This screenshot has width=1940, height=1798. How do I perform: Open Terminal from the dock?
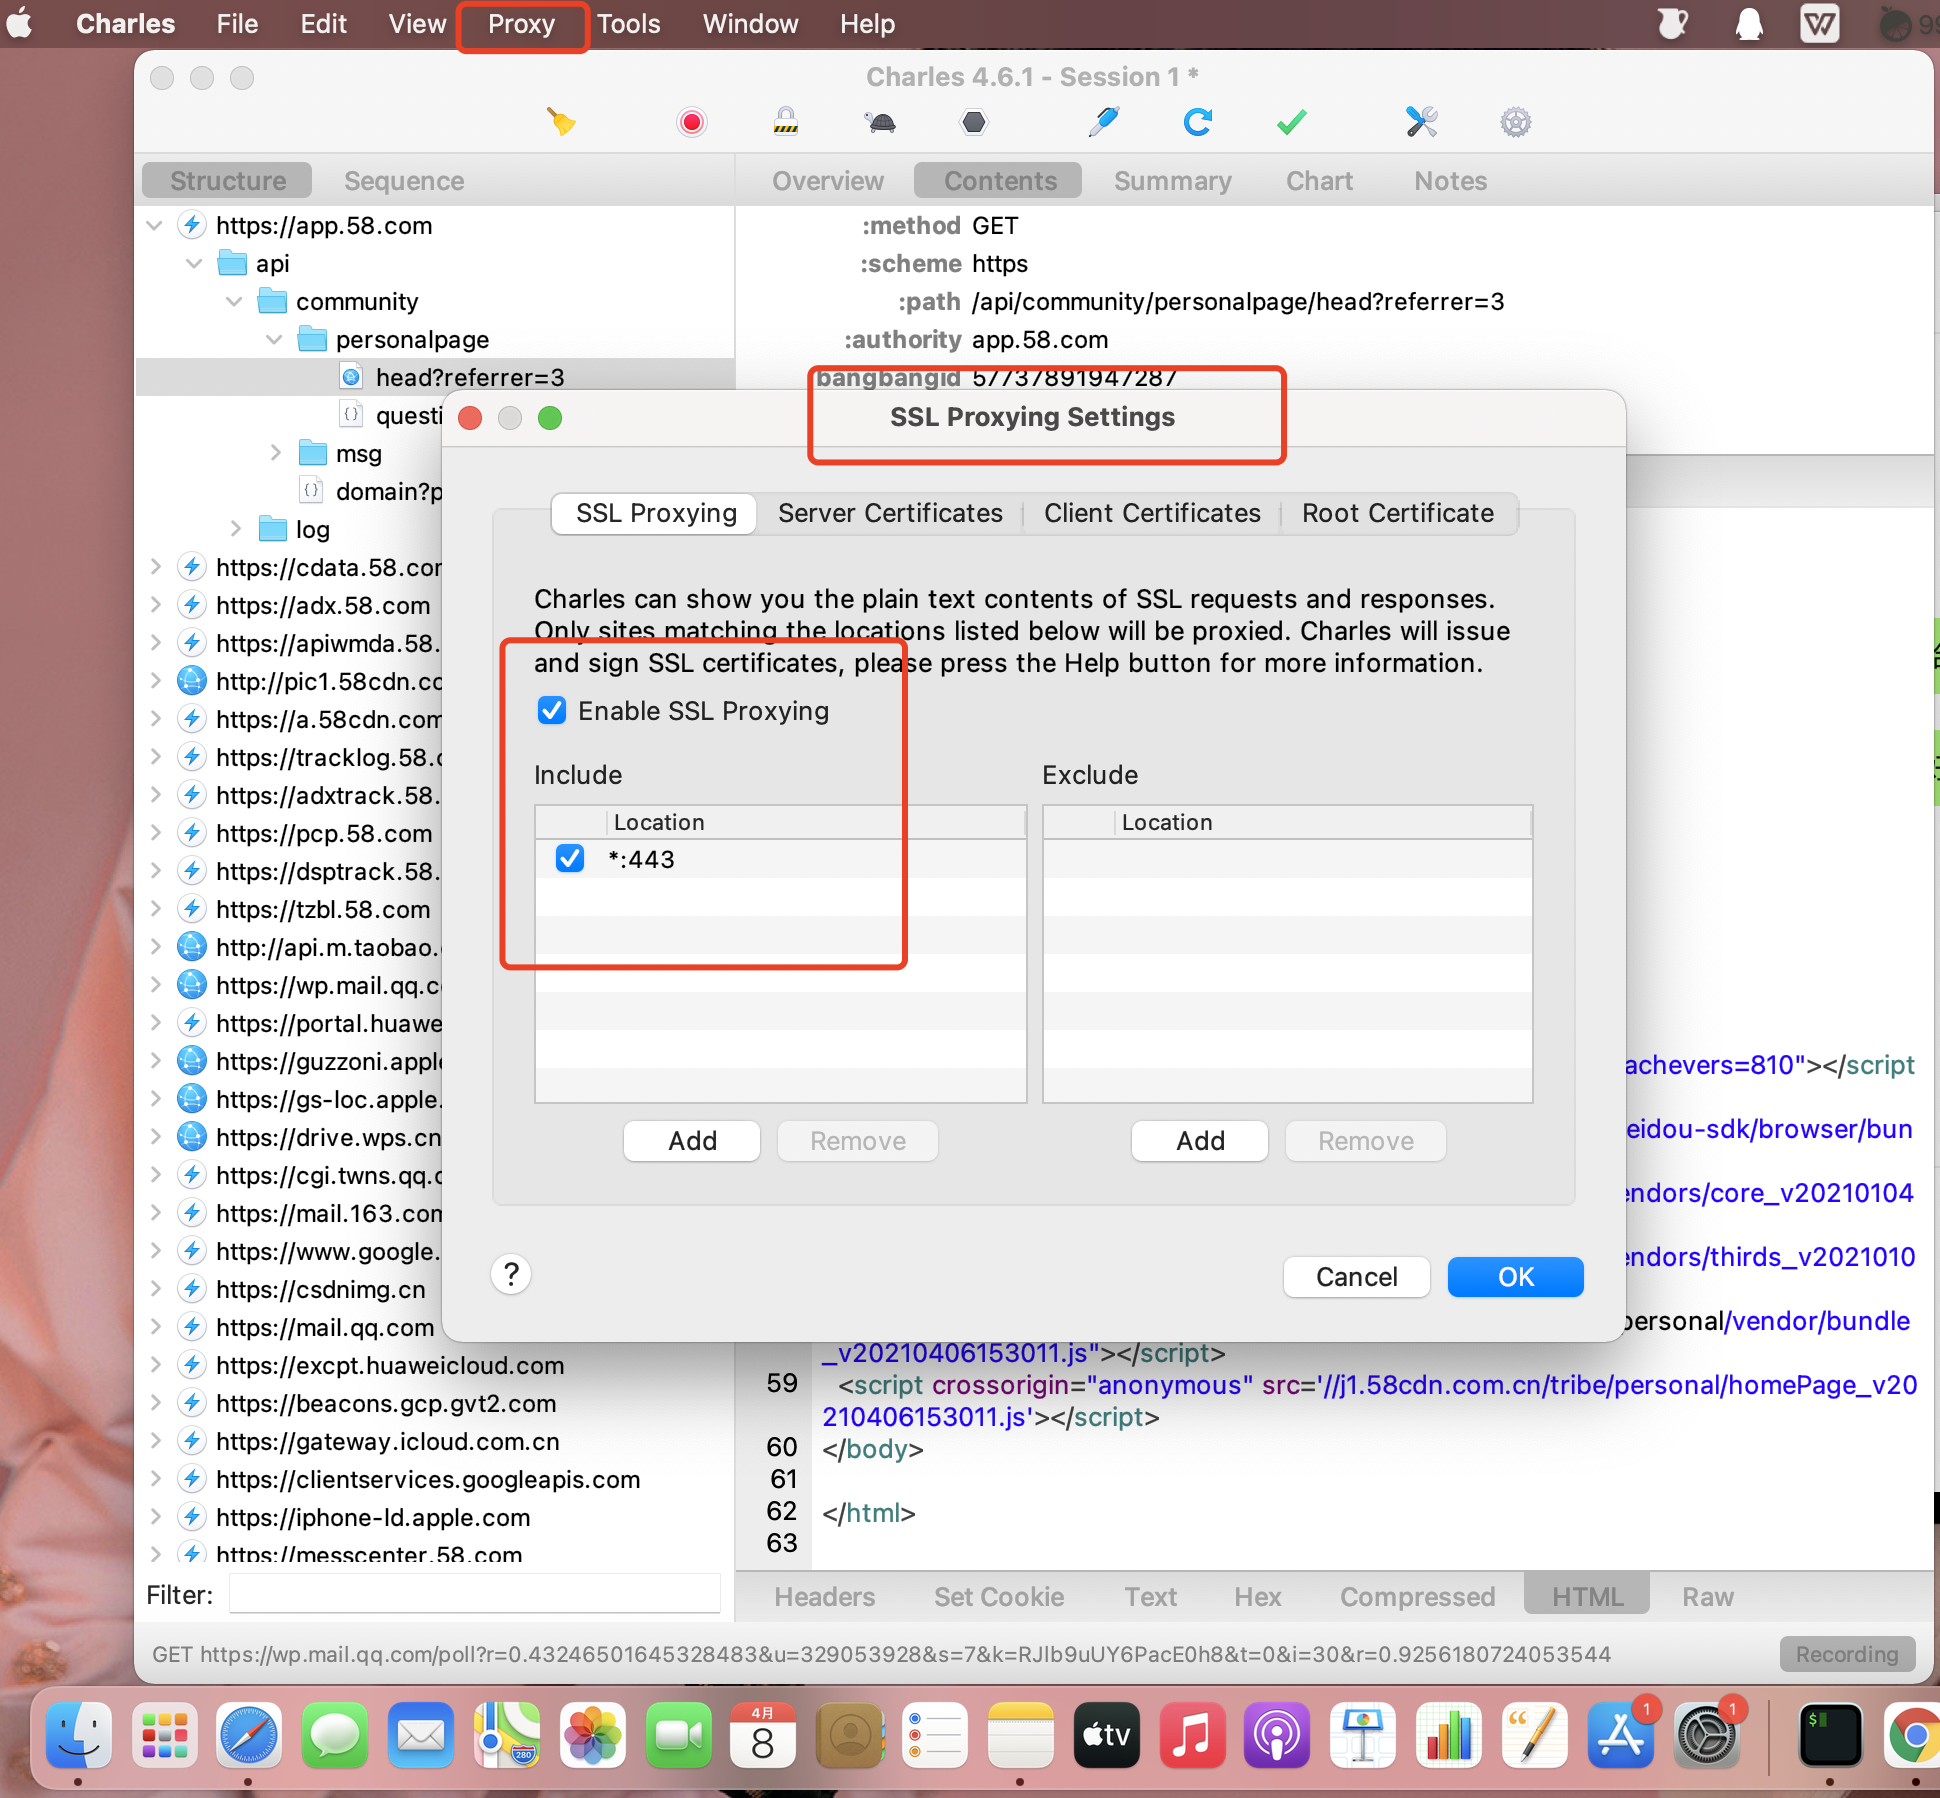(x=1830, y=1735)
